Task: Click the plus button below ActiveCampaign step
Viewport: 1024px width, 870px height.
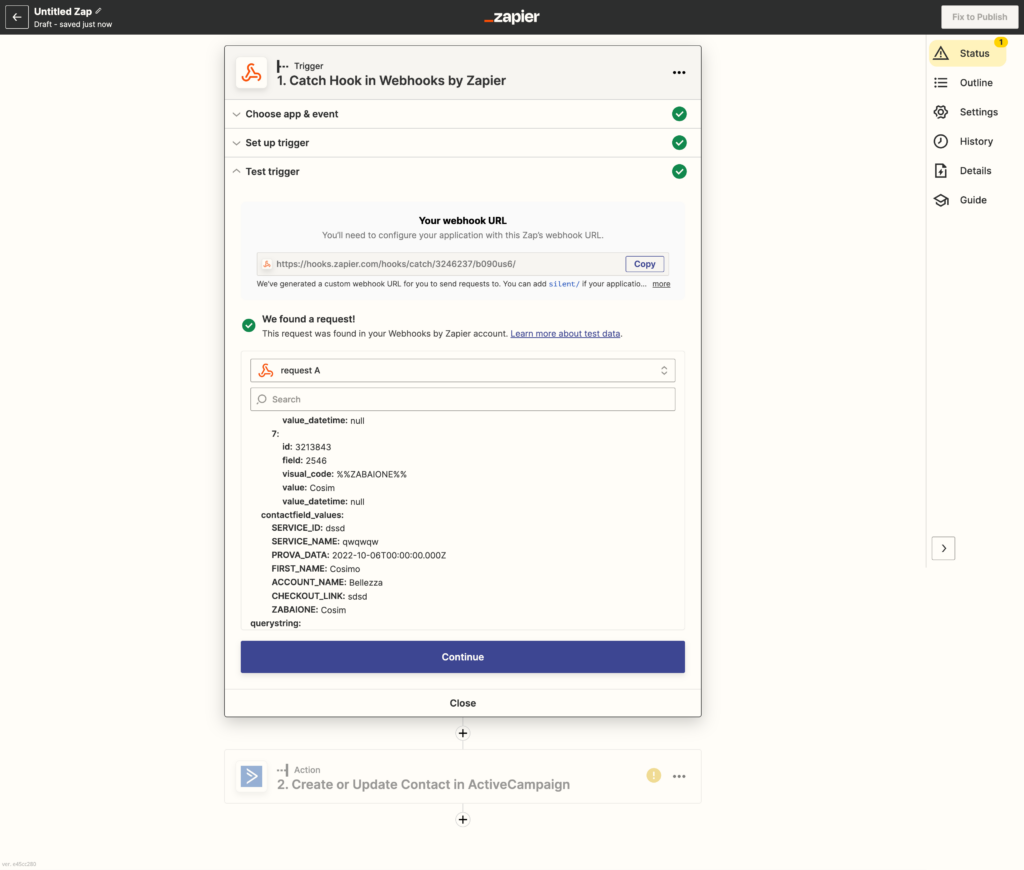Action: tap(462, 820)
